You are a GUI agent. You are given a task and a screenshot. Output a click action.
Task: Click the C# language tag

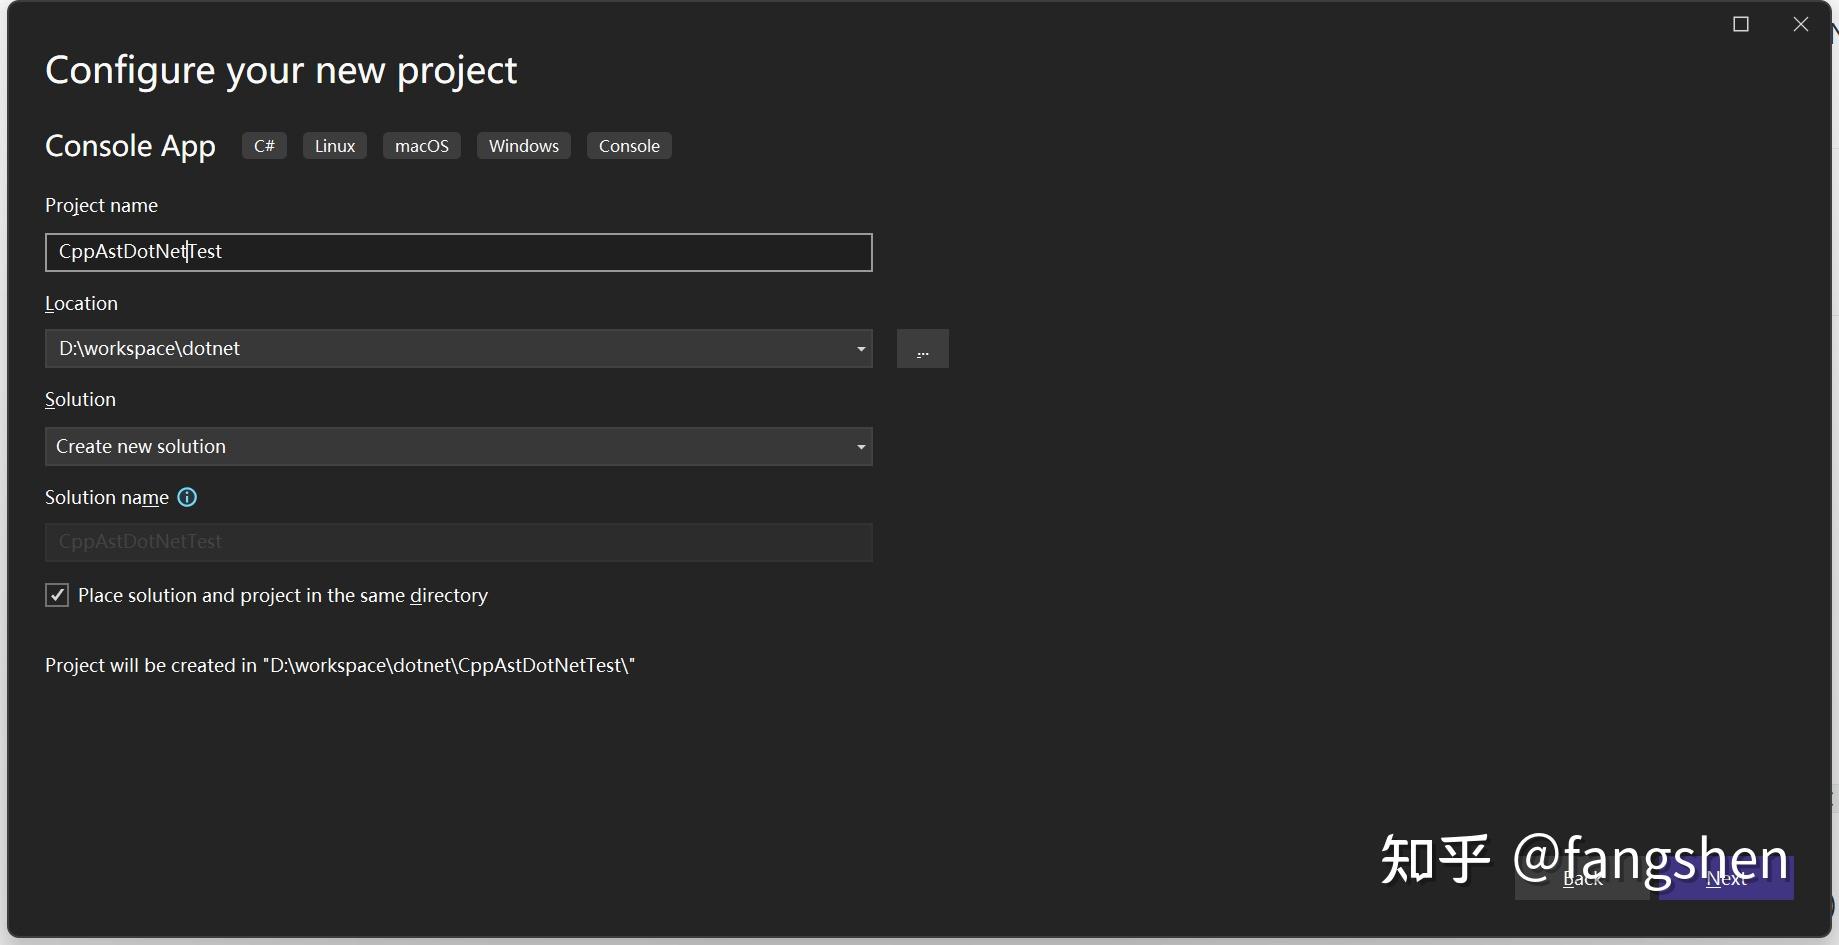pos(264,146)
